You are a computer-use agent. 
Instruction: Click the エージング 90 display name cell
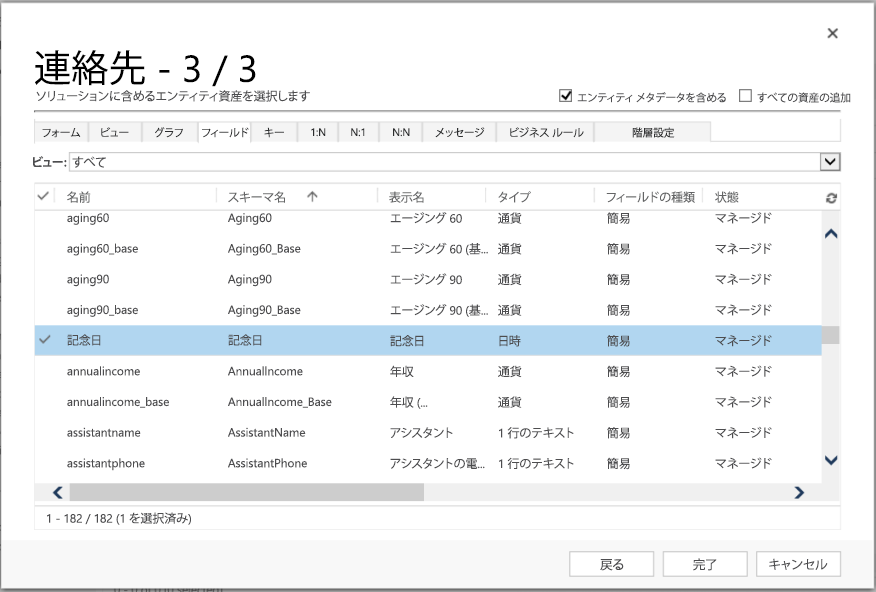click(x=426, y=279)
